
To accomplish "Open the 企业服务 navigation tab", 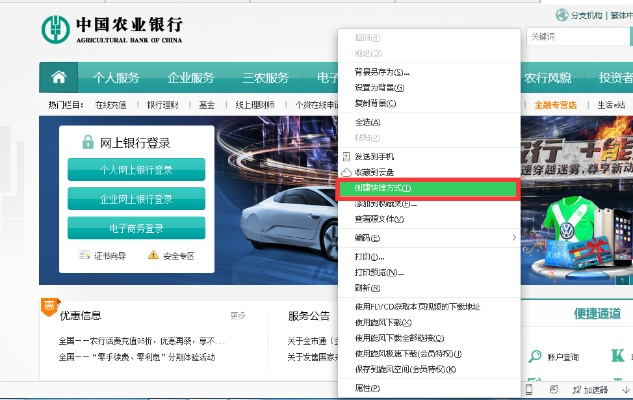I will 191,77.
